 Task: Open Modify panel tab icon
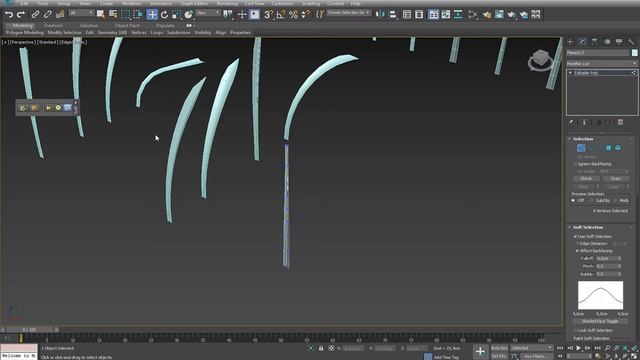pyautogui.click(x=582, y=42)
